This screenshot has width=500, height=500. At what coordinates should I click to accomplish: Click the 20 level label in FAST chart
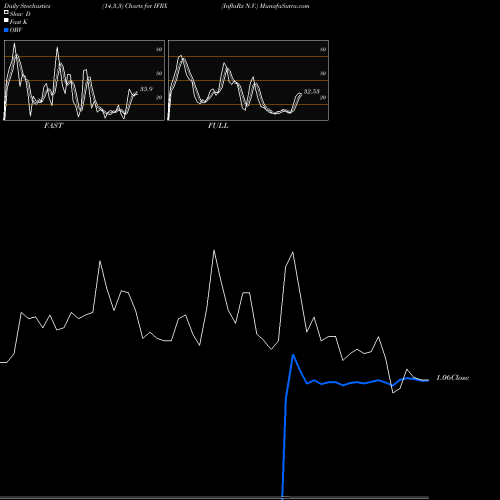[x=159, y=97]
